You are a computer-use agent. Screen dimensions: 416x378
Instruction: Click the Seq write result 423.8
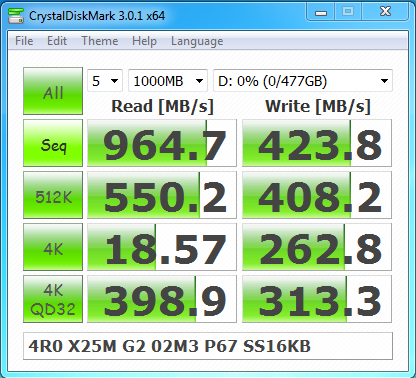tap(317, 143)
